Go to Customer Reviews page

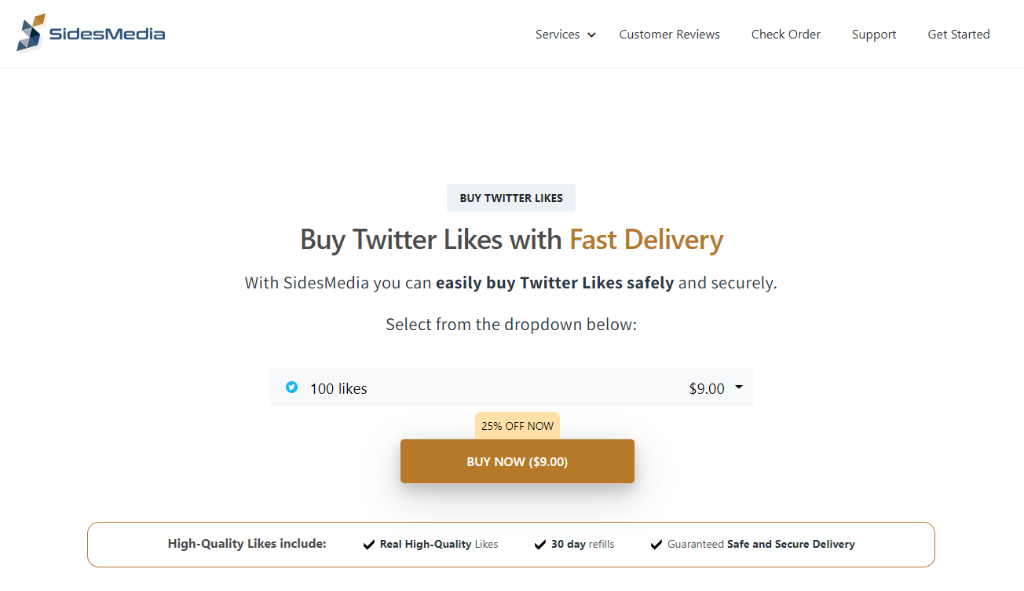click(x=669, y=35)
